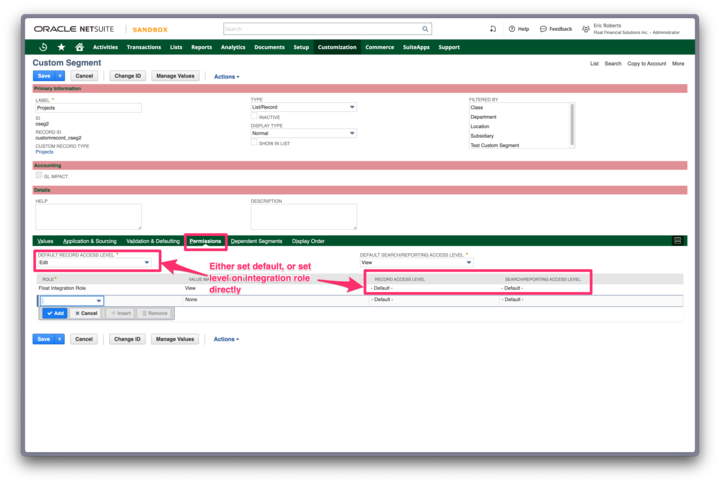720x484 pixels.
Task: Click the shortcuts star icon
Action: [x=61, y=47]
